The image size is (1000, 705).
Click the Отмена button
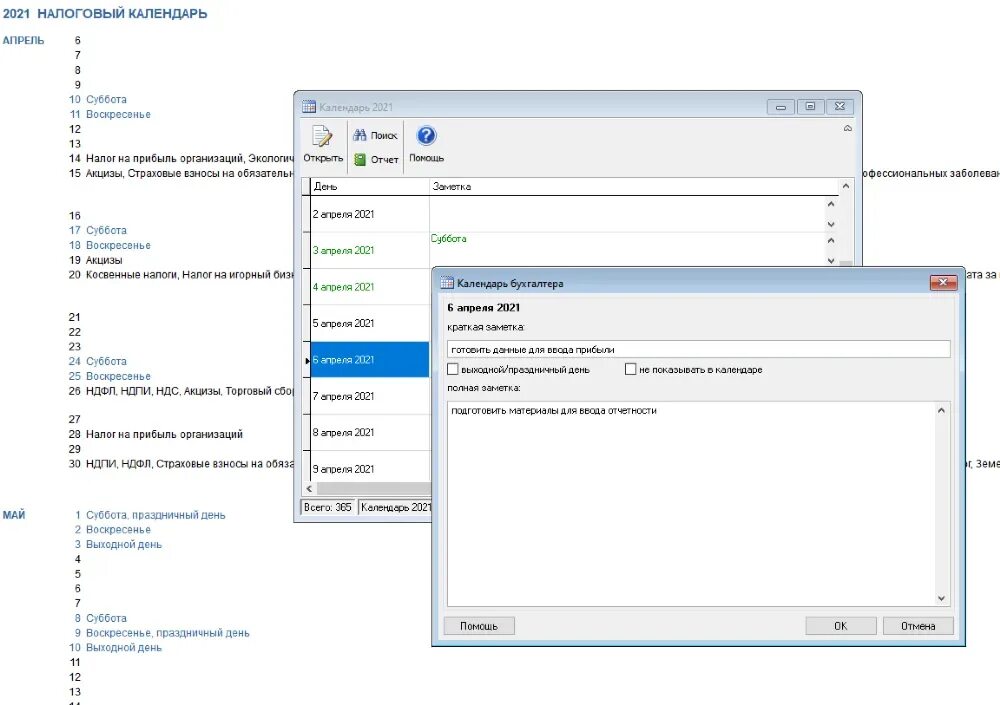click(x=918, y=626)
